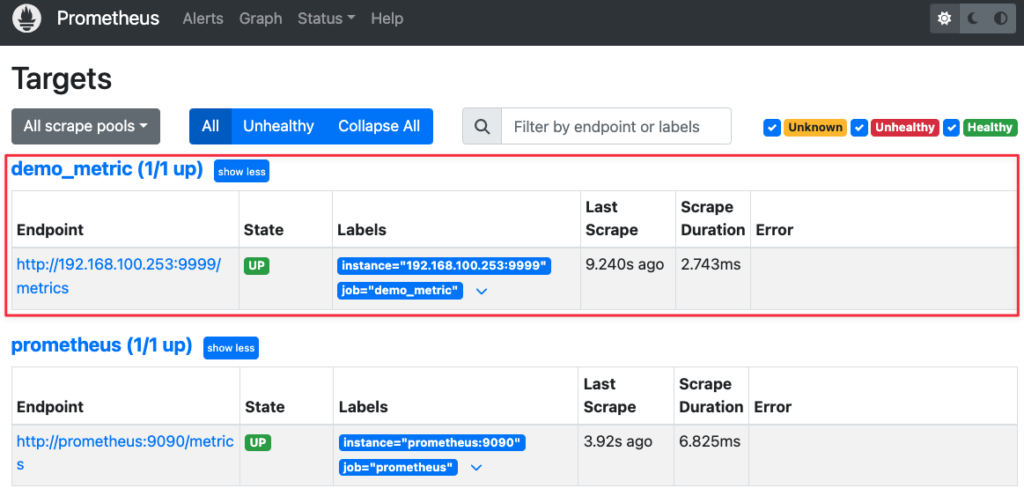Switch to light theme sun icon
Screen dimensions: 1024x496
click(944, 18)
